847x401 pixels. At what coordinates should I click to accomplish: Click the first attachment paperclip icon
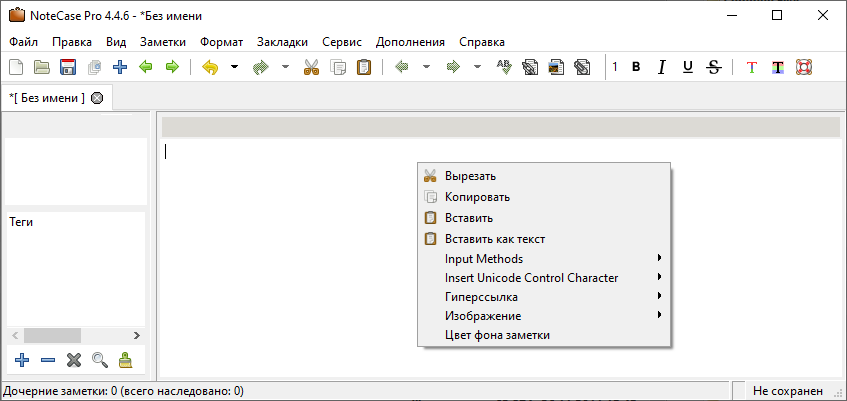click(530, 68)
